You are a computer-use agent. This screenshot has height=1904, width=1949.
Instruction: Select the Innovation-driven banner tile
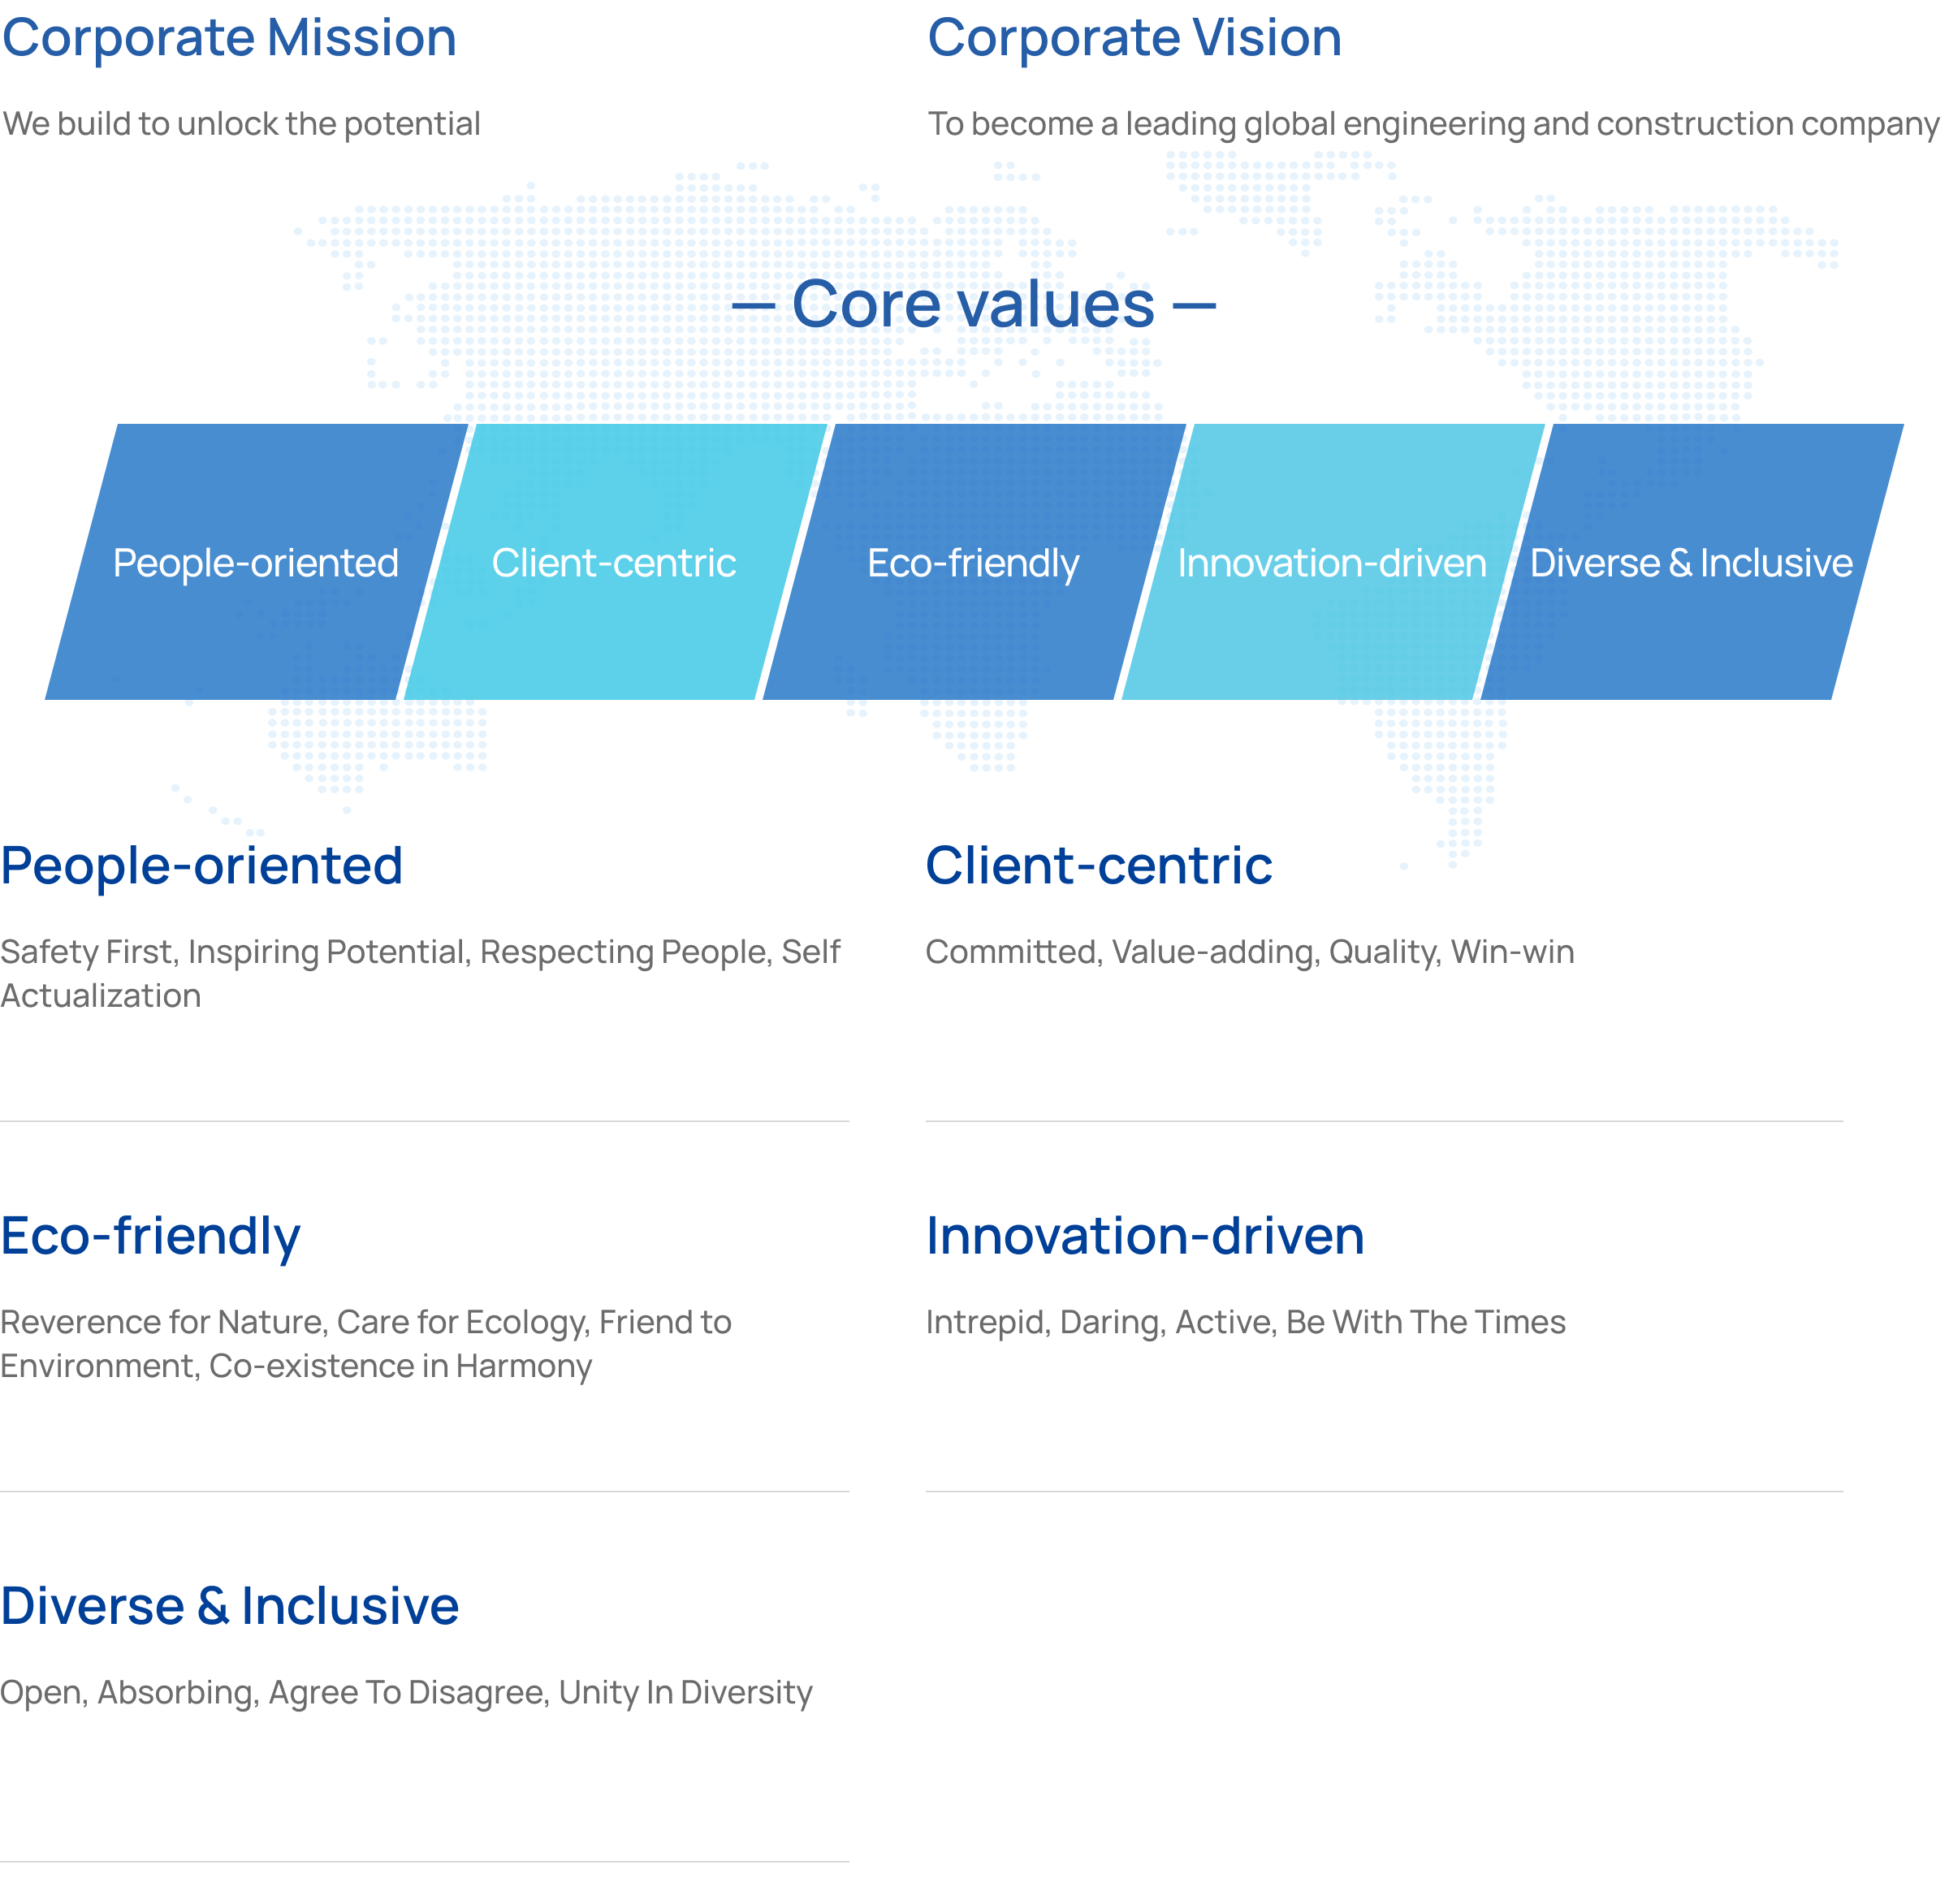point(1333,562)
